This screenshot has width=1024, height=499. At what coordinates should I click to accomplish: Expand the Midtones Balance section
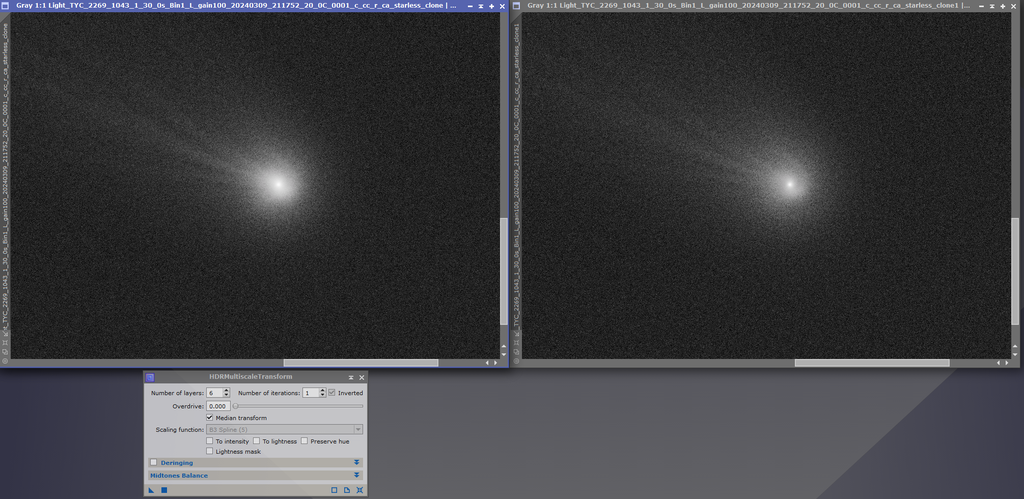357,475
